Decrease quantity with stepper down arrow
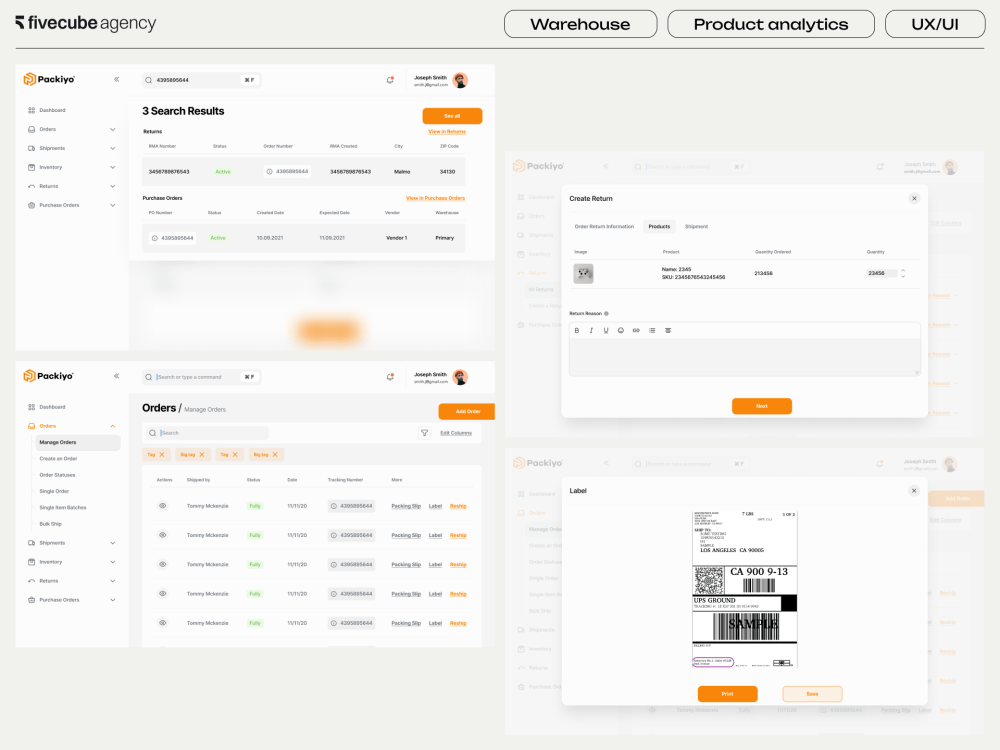The width and height of the screenshot is (1000, 750). tap(903, 276)
